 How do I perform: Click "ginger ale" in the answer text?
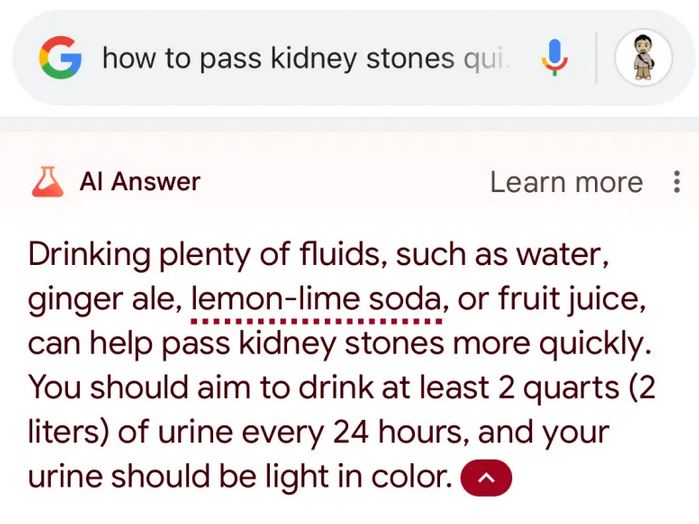(x=100, y=298)
